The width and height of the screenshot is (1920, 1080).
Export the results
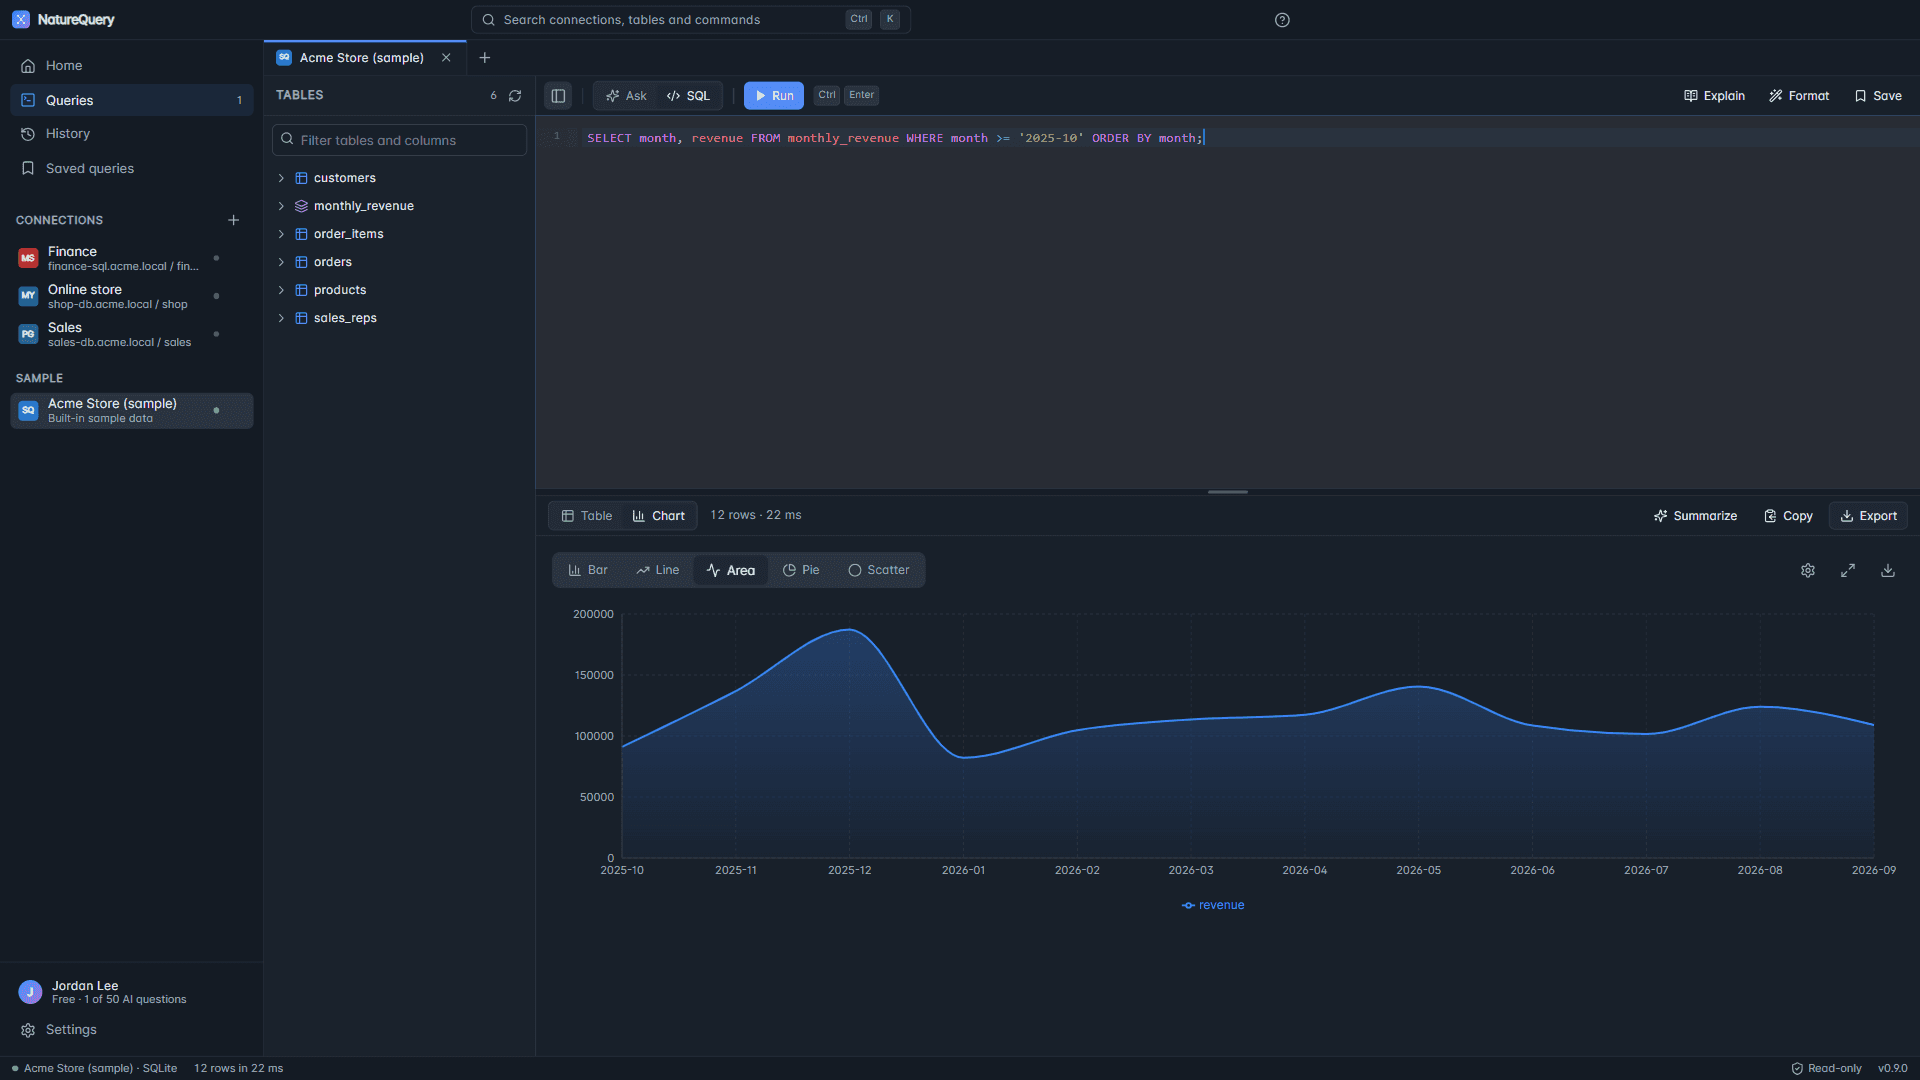[1868, 516]
